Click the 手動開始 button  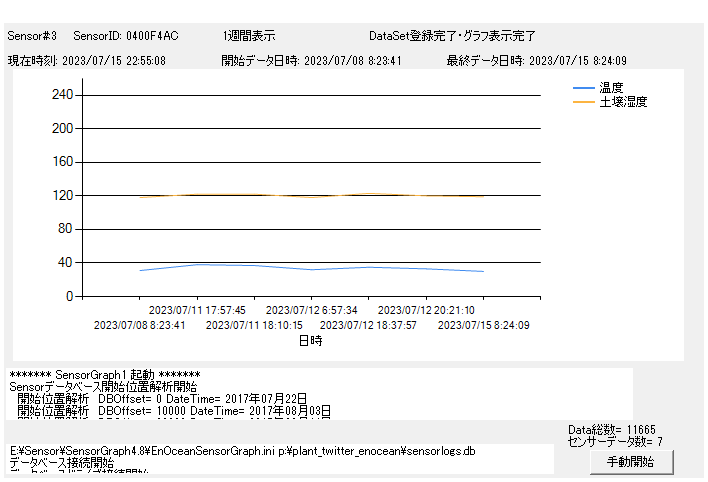click(630, 462)
